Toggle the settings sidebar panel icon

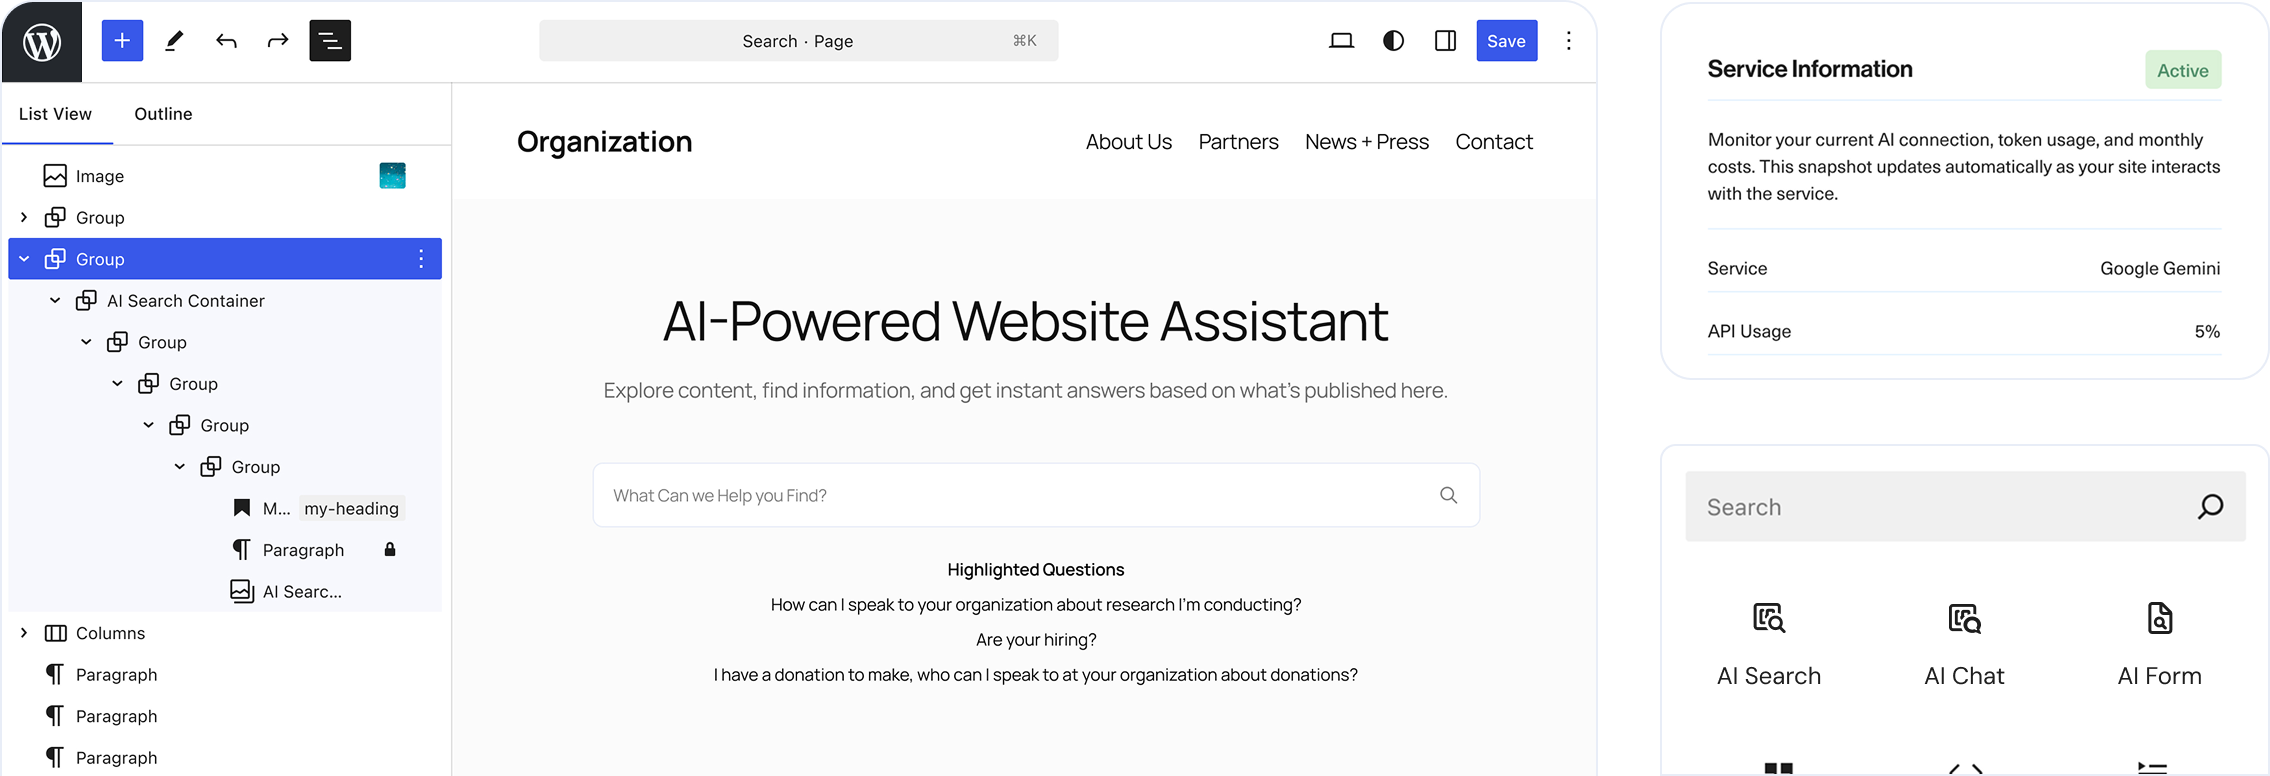tap(1445, 41)
